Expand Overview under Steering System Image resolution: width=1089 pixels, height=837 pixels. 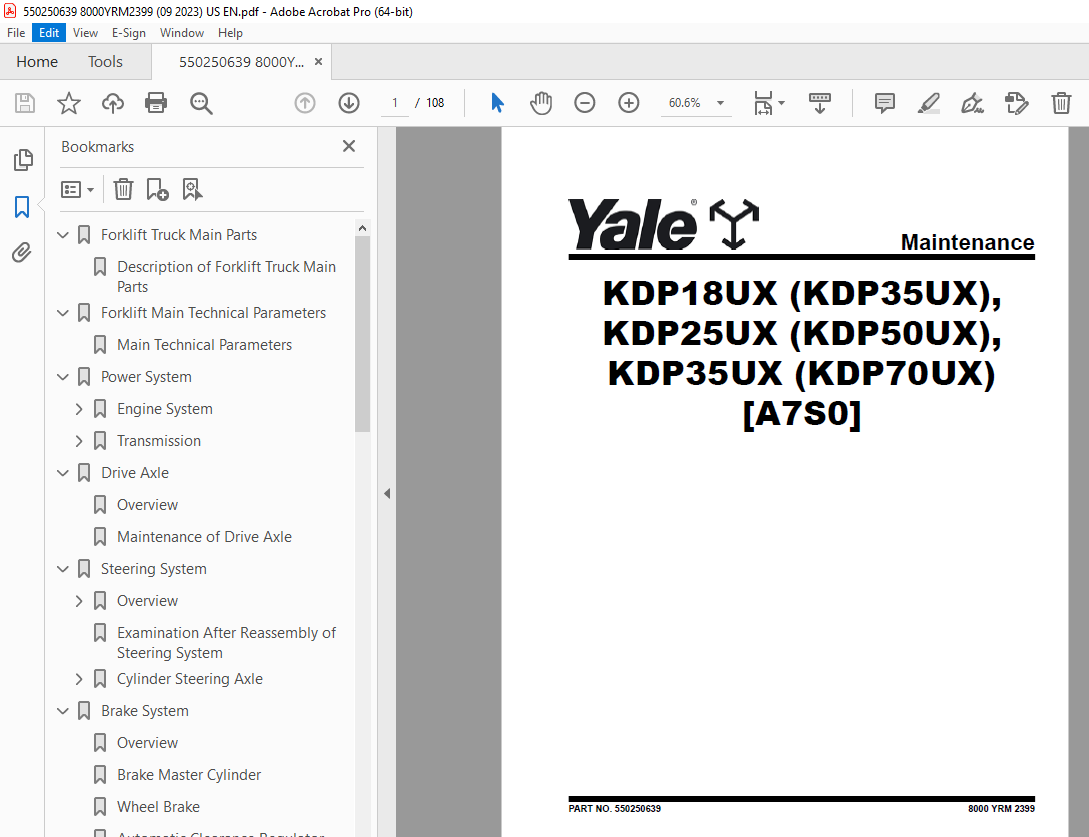(79, 600)
